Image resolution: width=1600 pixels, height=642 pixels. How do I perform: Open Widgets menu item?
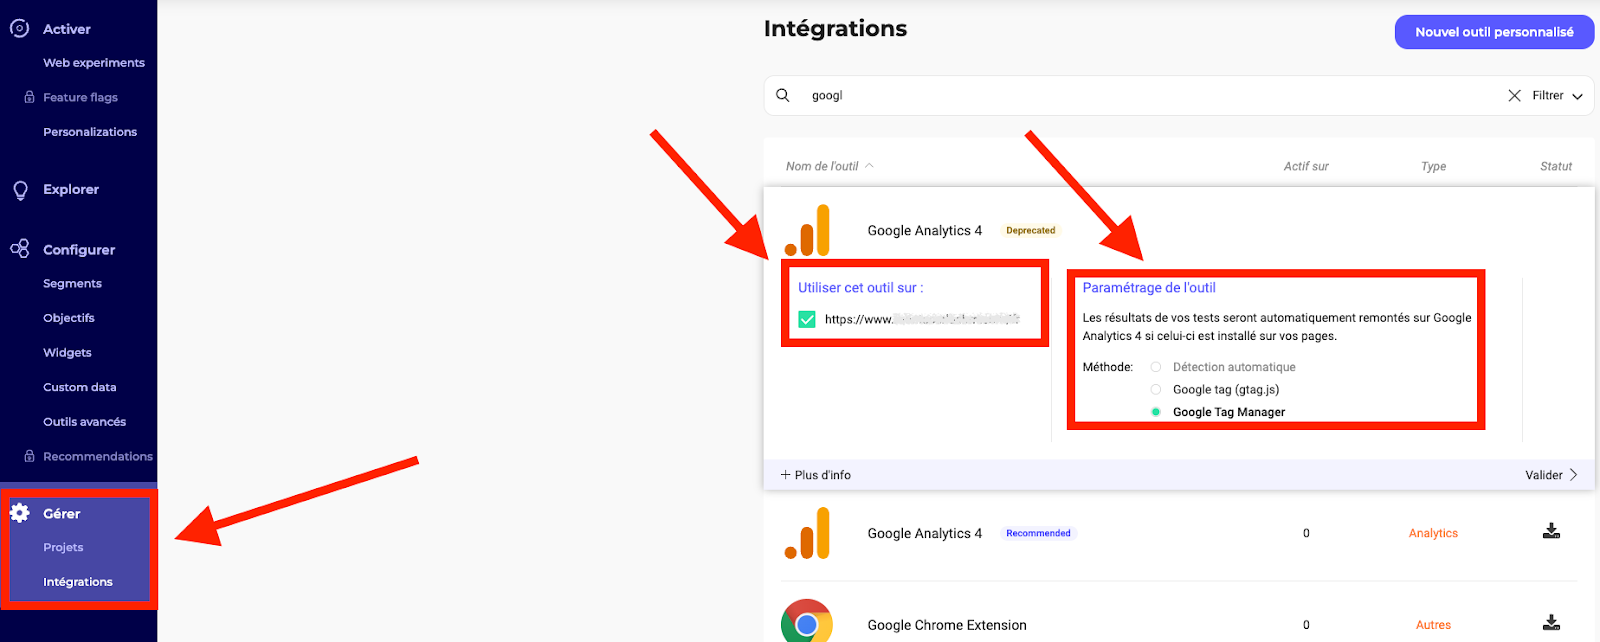point(67,353)
